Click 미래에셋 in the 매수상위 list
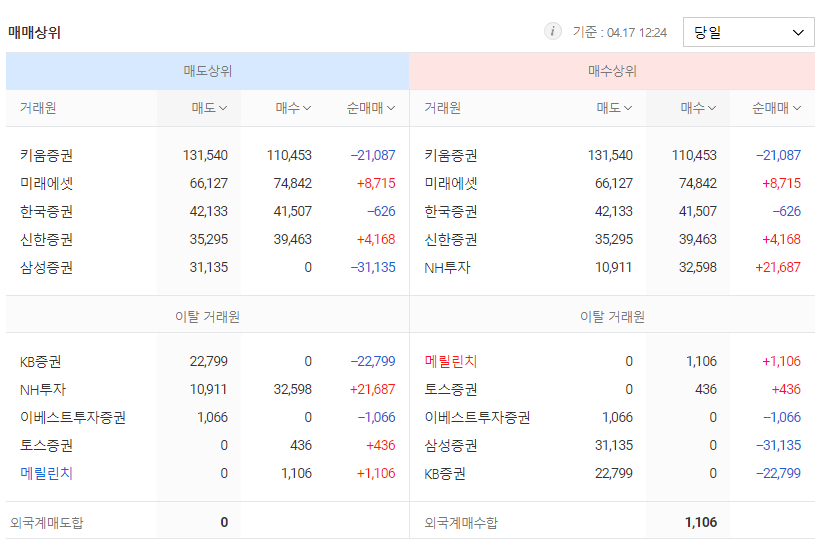This screenshot has width=823, height=544. (451, 183)
